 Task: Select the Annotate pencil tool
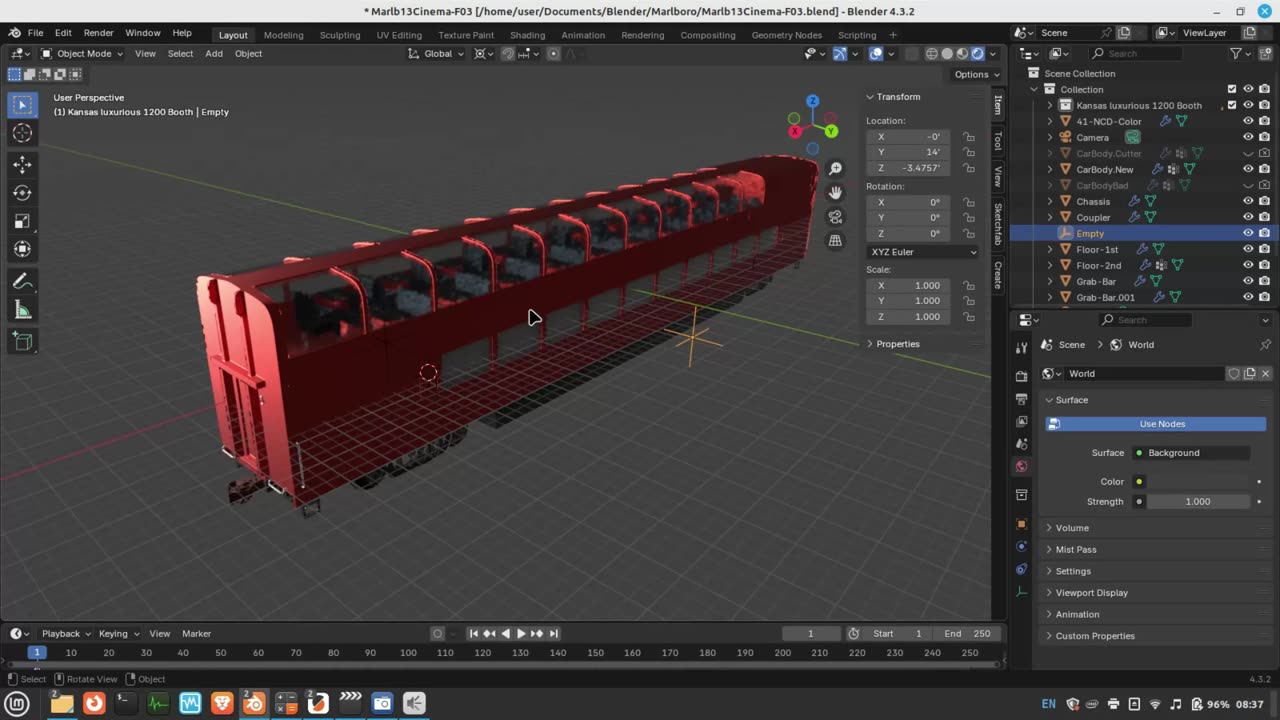22,282
